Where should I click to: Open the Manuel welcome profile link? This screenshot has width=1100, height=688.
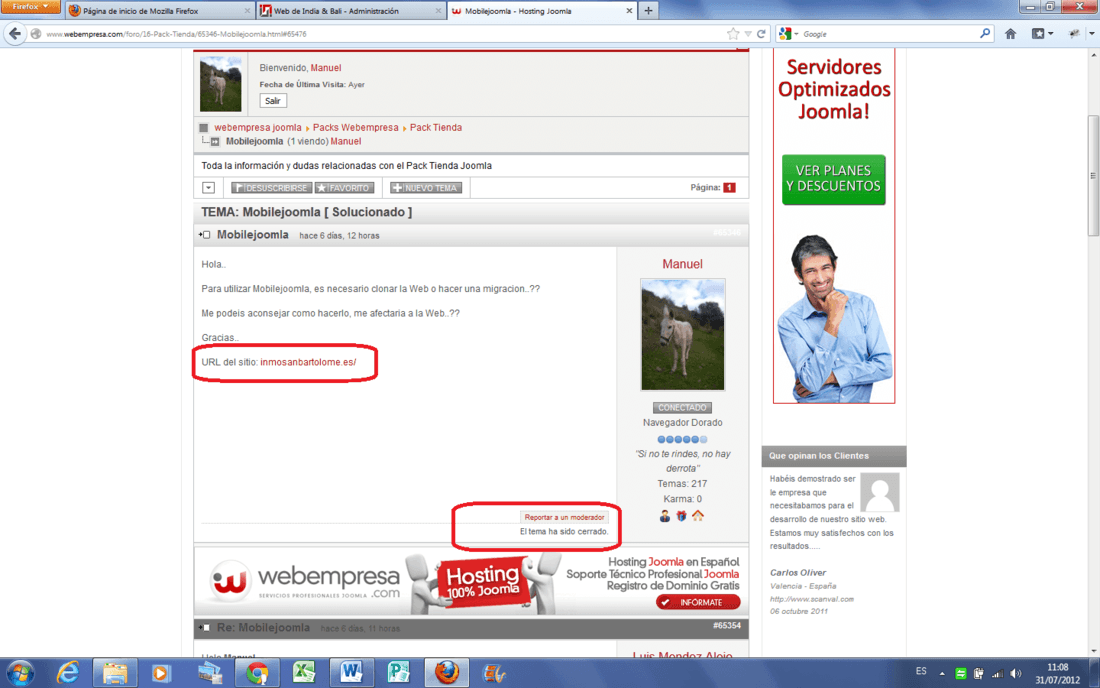click(x=326, y=68)
